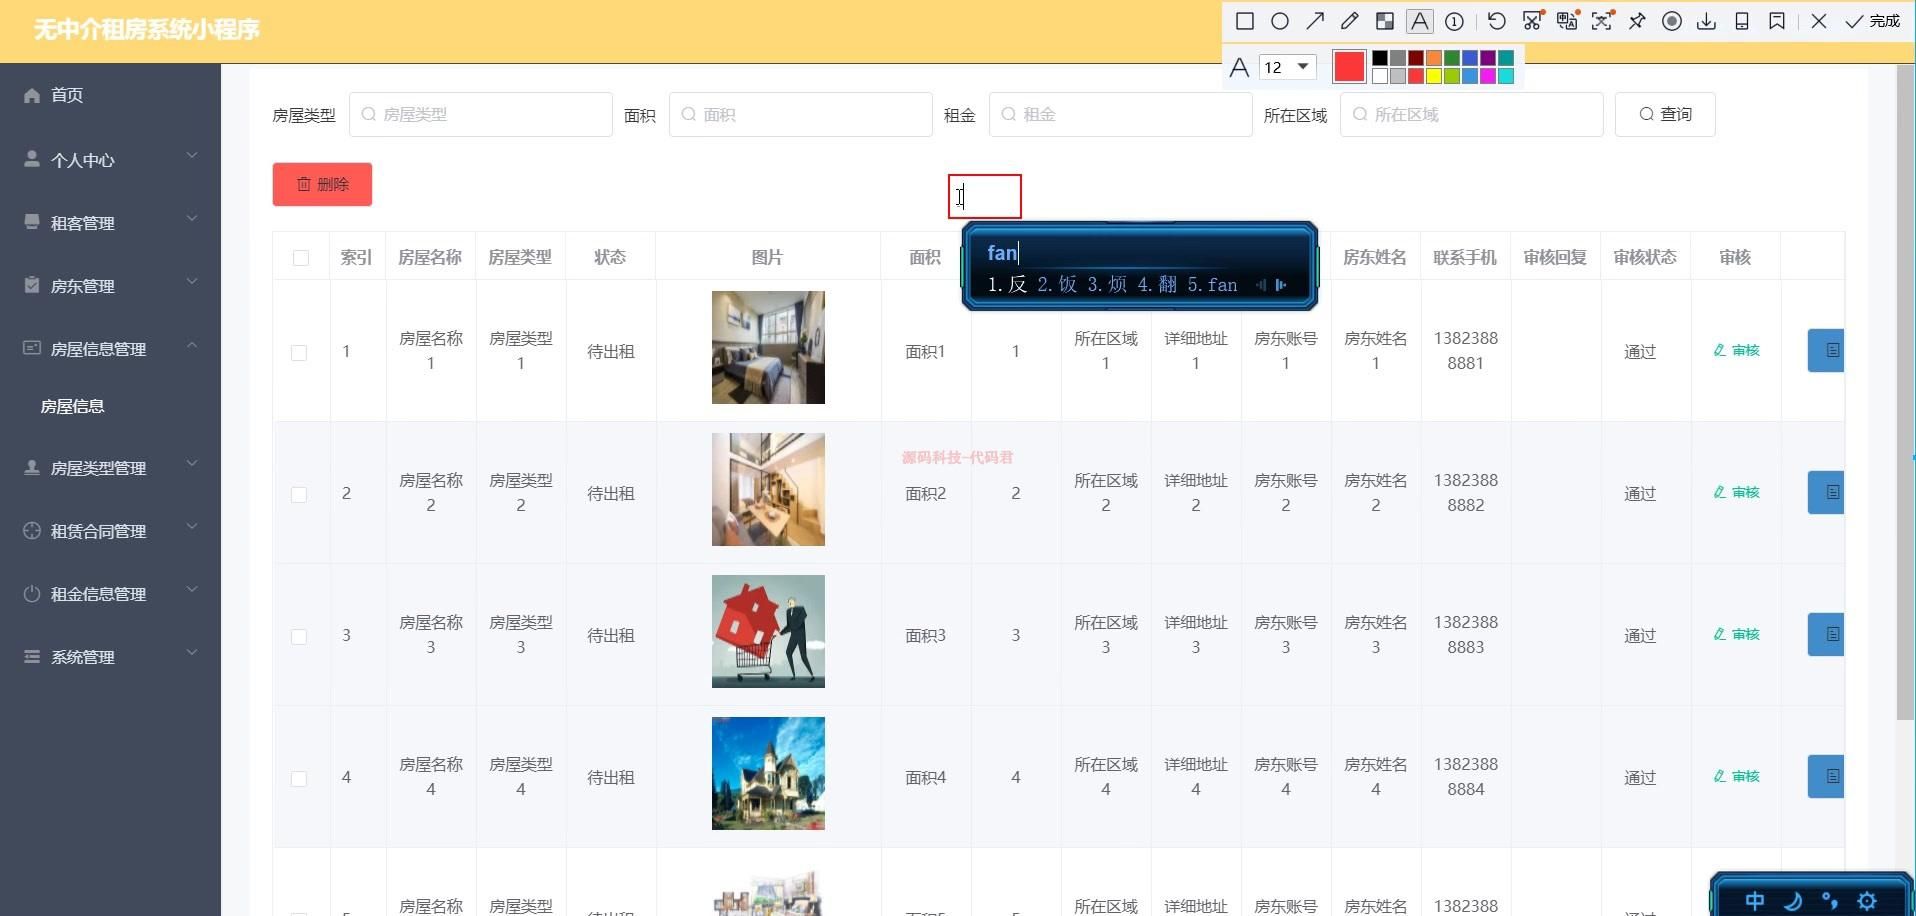Expand the 租客管理 menu
The height and width of the screenshot is (916, 1916).
110,222
